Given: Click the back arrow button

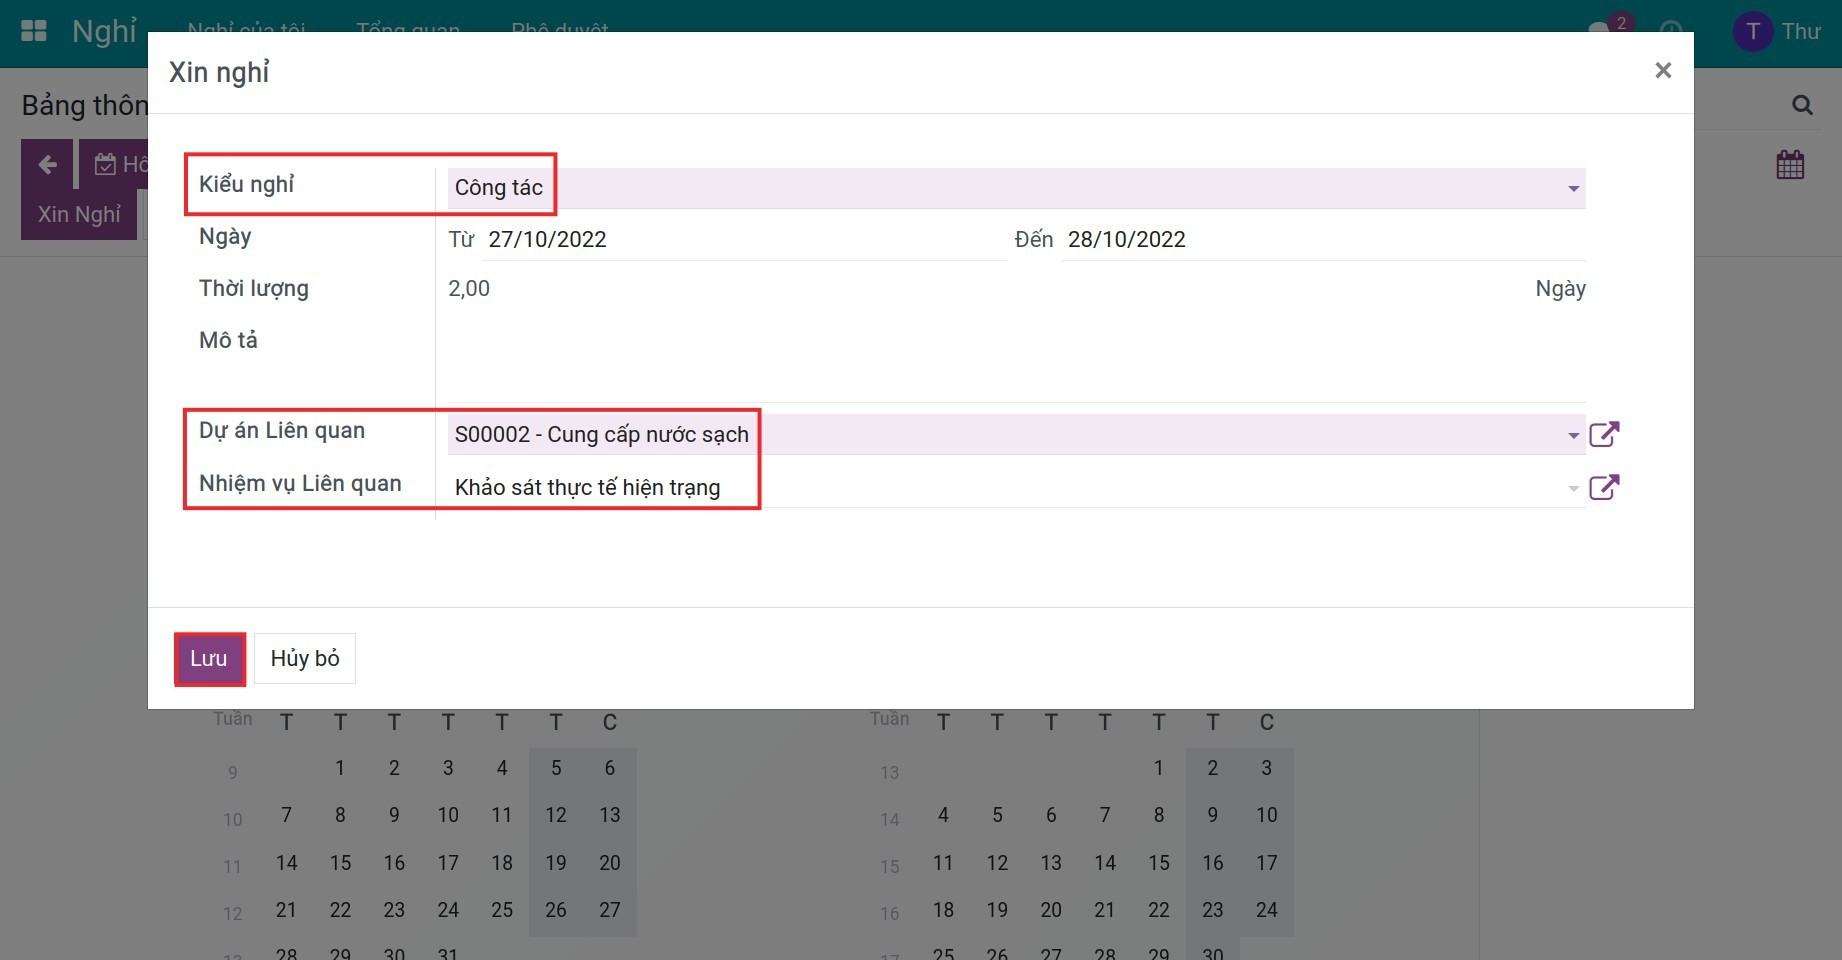Looking at the screenshot, I should (47, 165).
